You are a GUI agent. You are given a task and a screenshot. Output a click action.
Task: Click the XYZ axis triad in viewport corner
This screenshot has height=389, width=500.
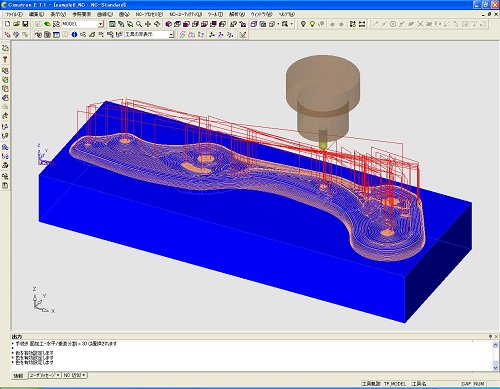coord(43,301)
